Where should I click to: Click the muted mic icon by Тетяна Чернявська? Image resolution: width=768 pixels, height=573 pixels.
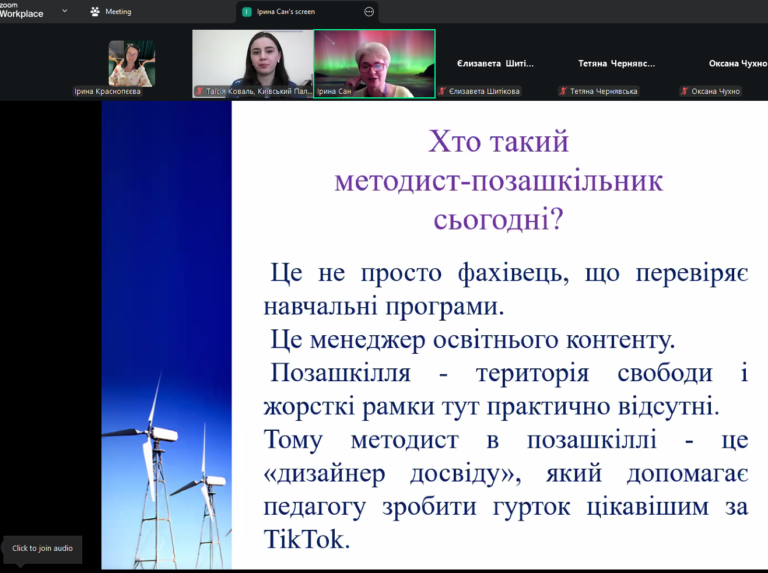click(564, 91)
